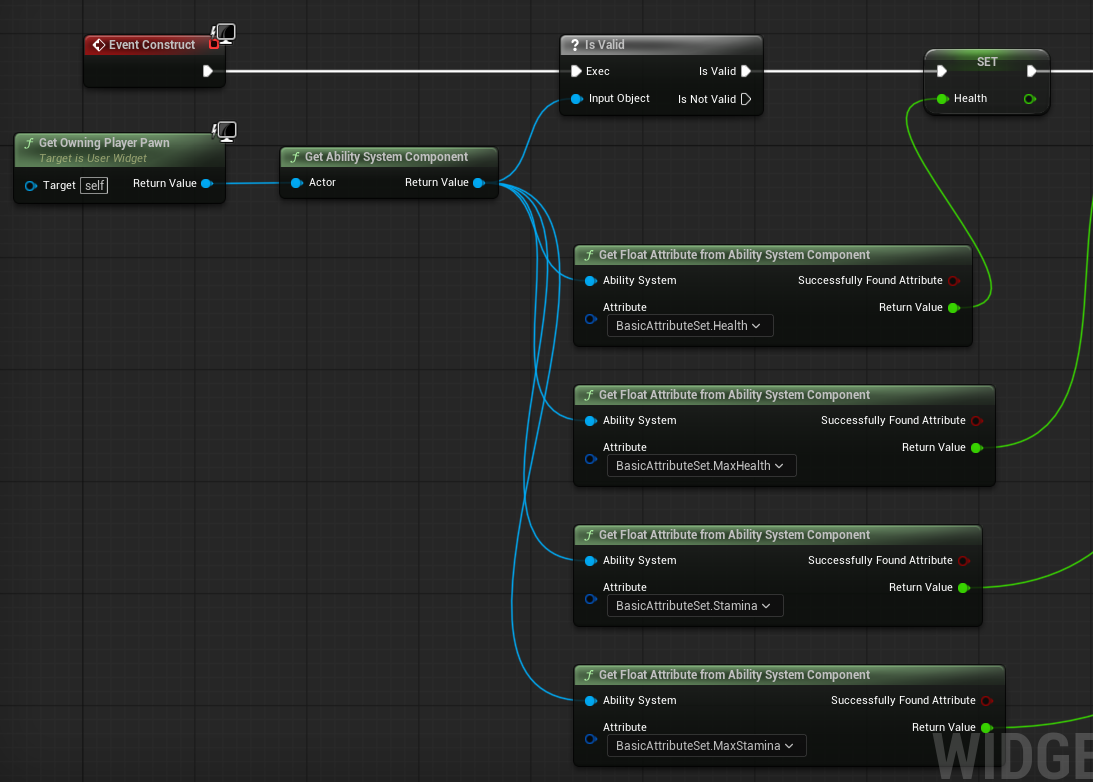This screenshot has width=1093, height=782.
Task: Click Return Value pin on the MaxStamina node
Action: tap(987, 728)
